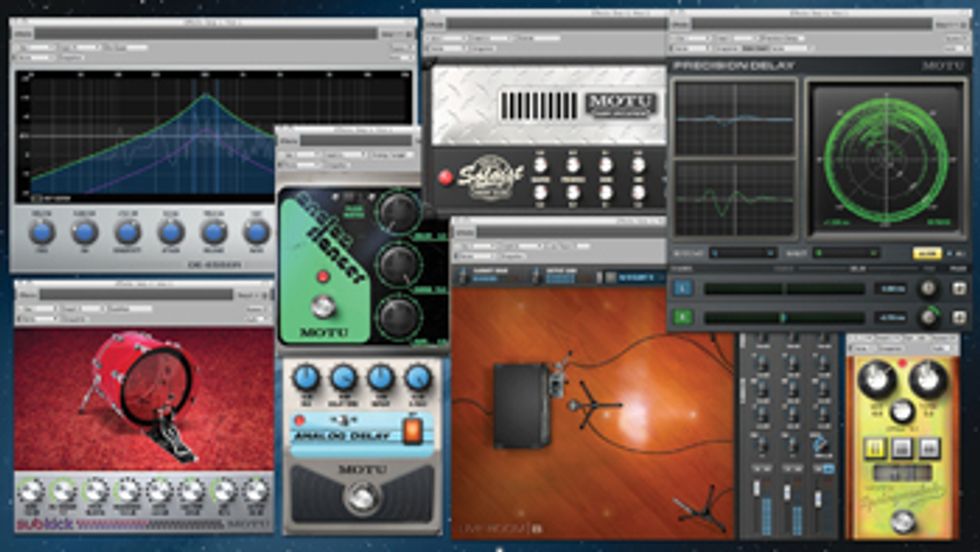The height and width of the screenshot is (552, 980).
Task: Click the last white knob in the amp's bottom row
Action: 638,193
